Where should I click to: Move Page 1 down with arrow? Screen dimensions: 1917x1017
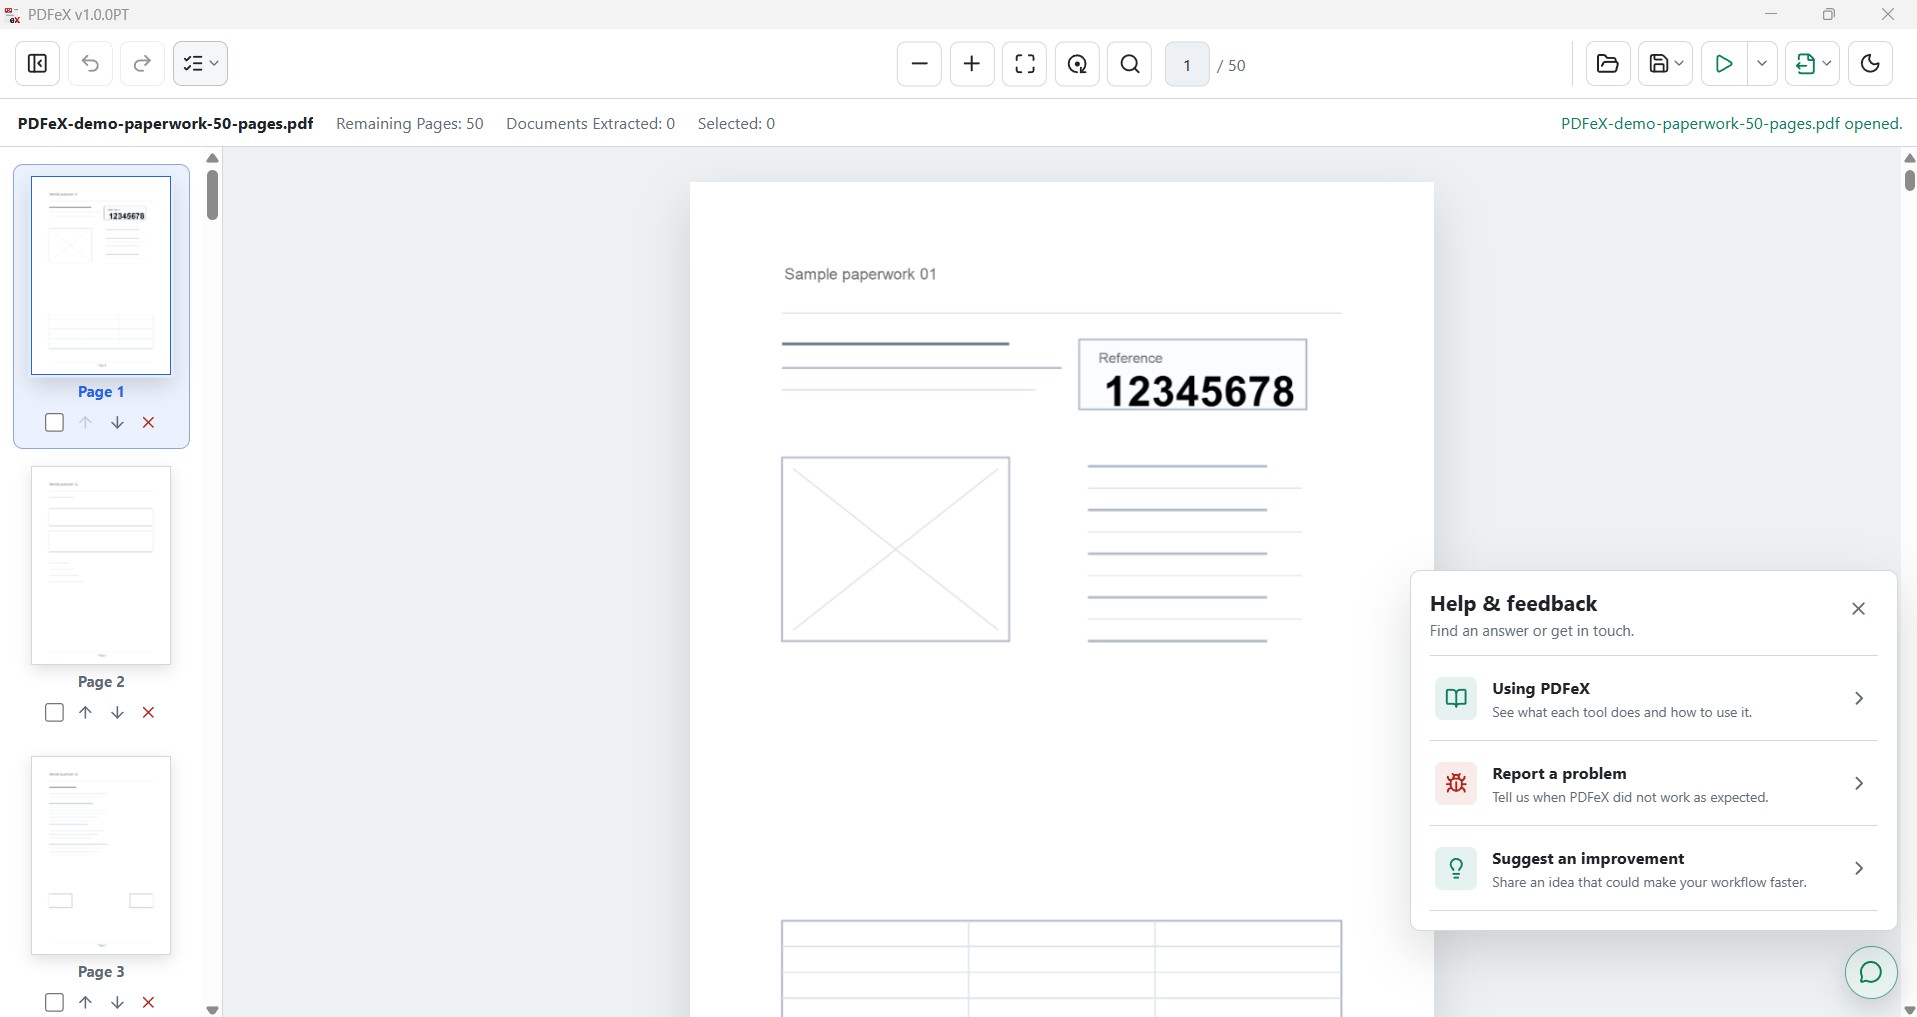tap(117, 423)
